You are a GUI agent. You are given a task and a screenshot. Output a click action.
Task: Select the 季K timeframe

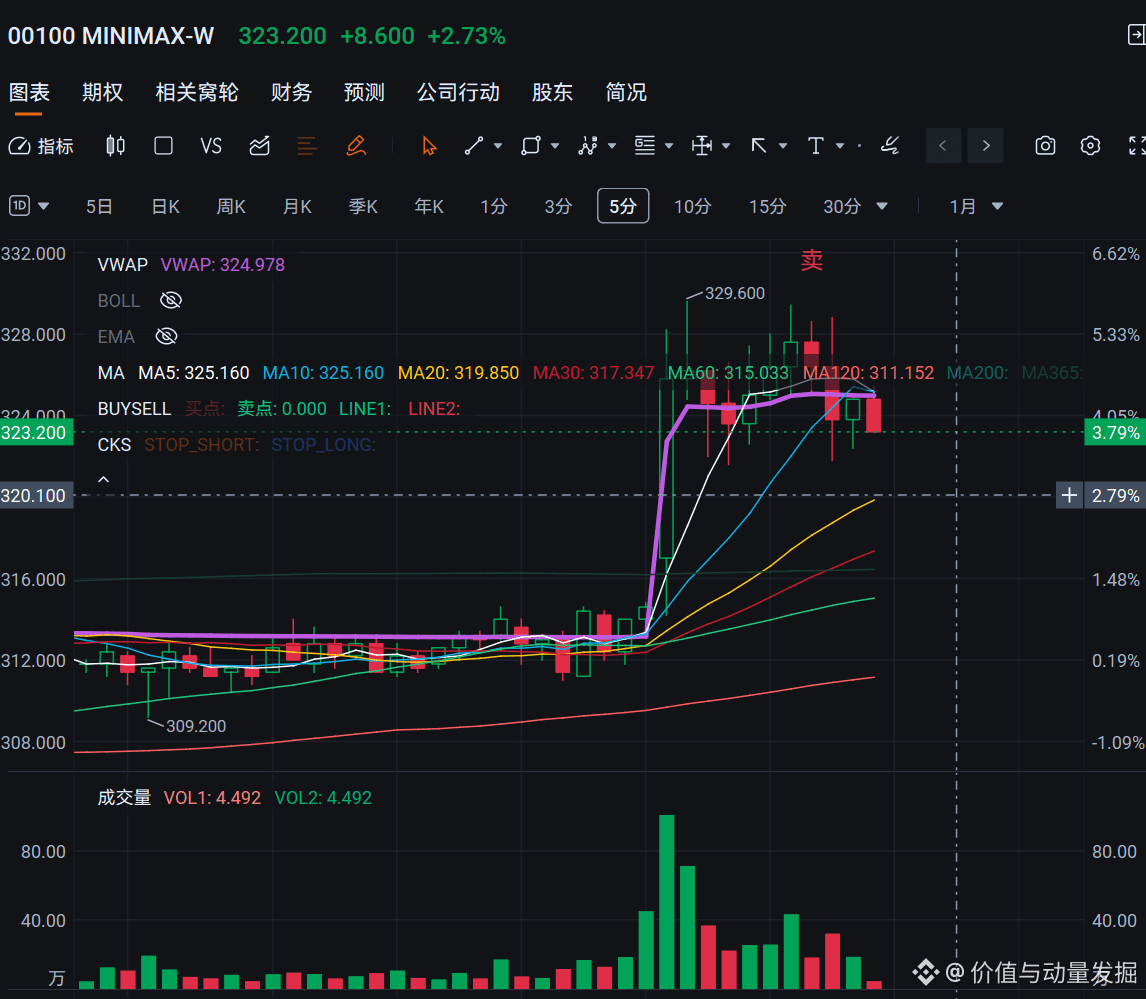[363, 207]
